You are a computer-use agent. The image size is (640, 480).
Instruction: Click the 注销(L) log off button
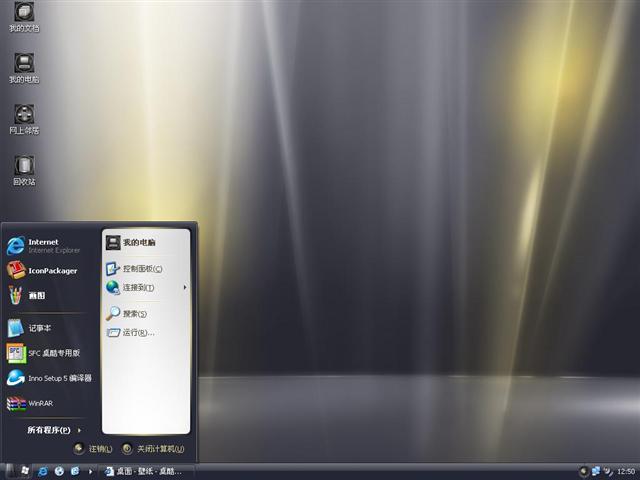pyautogui.click(x=93, y=449)
